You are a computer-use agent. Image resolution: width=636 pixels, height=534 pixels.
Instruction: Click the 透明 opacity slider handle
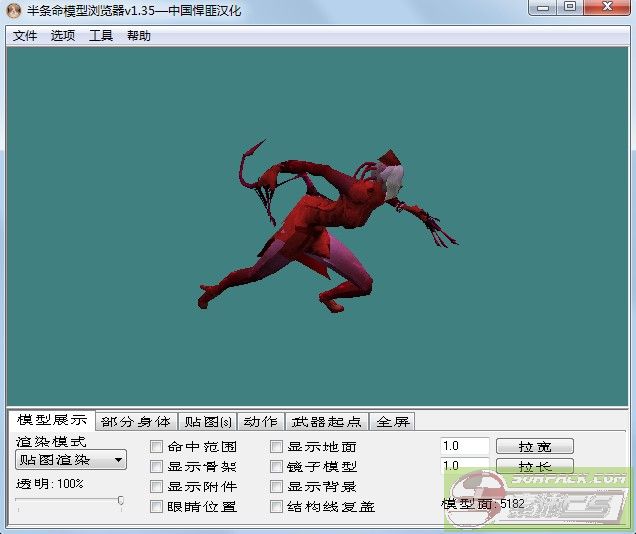point(120,500)
